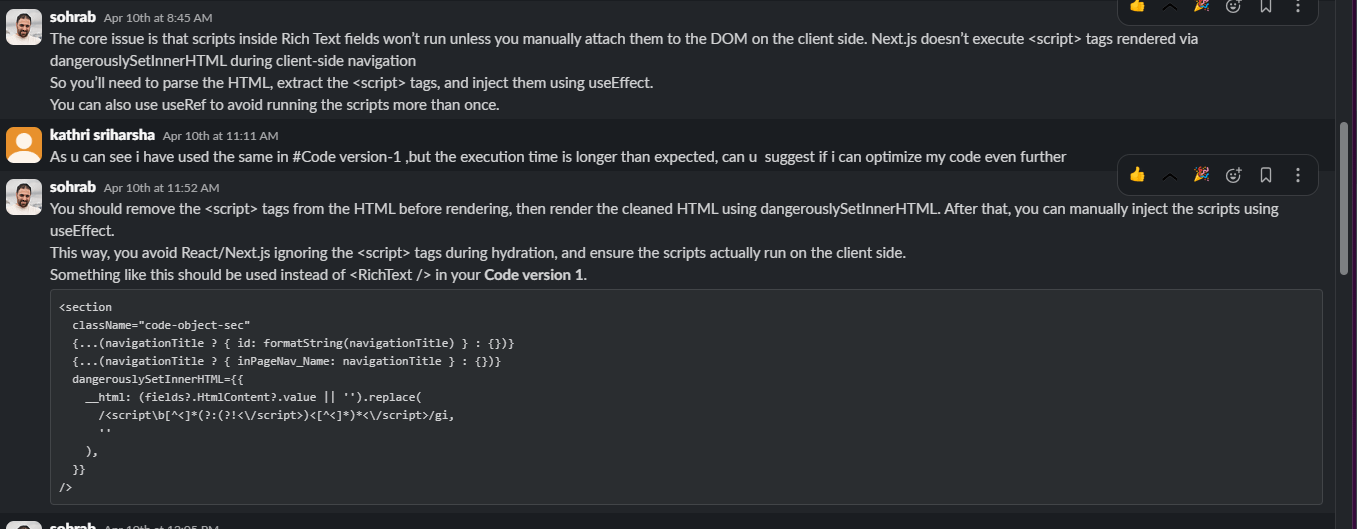Image resolution: width=1357 pixels, height=529 pixels.
Task: Open more actions menu on the 11:52 AM message toolbar
Action: (x=1298, y=175)
